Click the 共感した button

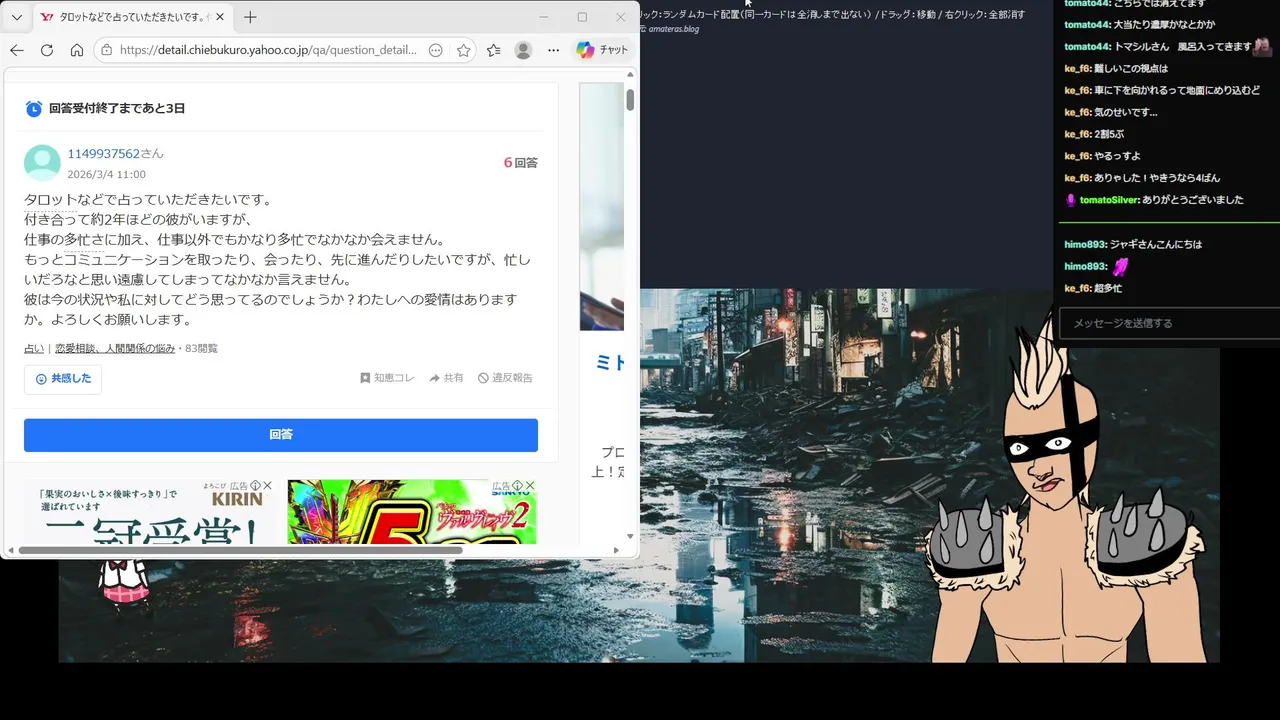tap(63, 379)
